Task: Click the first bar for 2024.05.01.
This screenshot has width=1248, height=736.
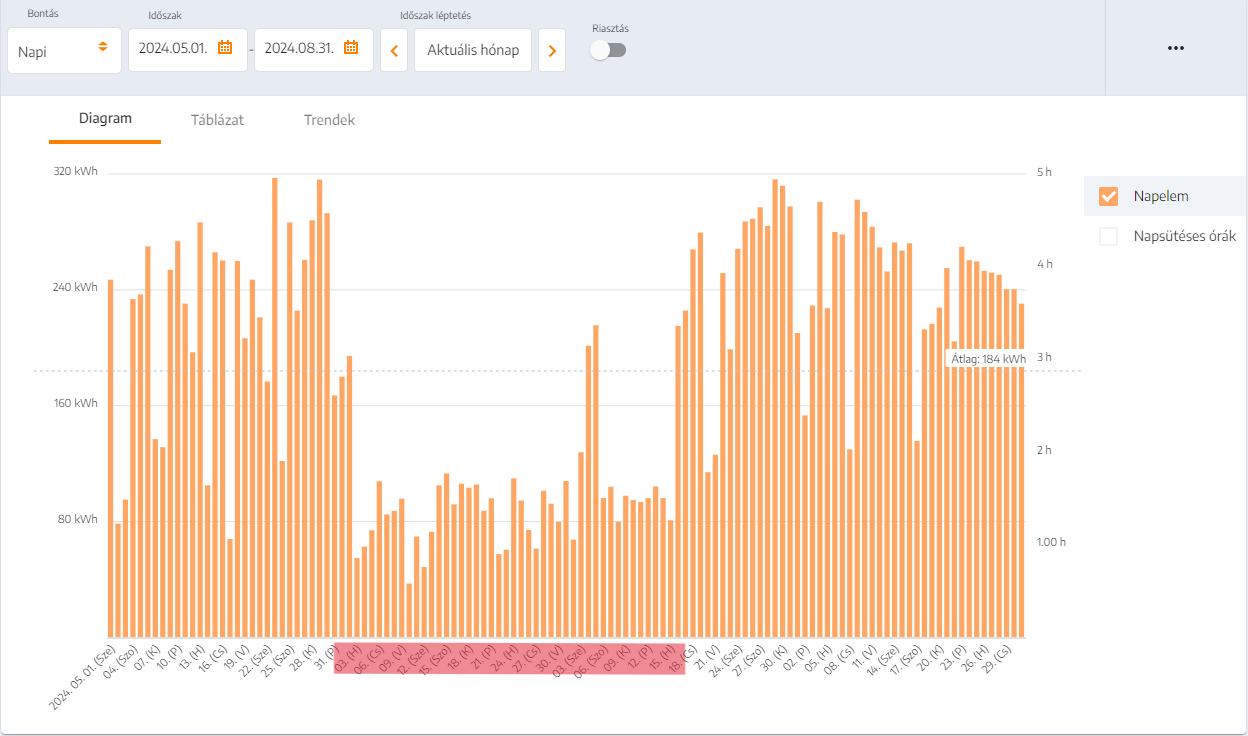Action: click(111, 458)
